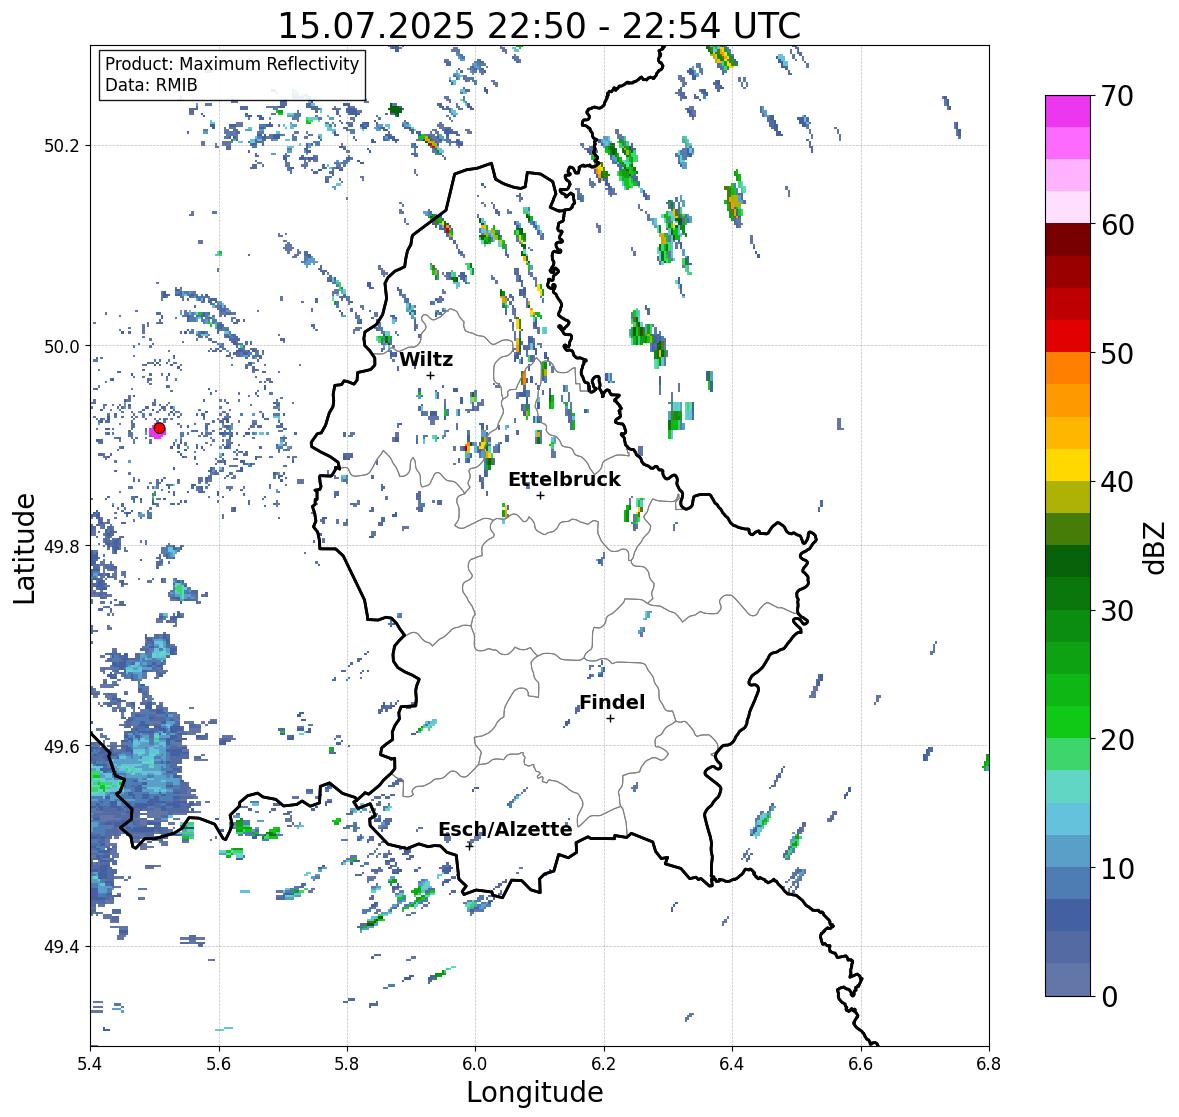Click the longitude tick label '6.8'
Screen dimensions: 1179x1117
(x=989, y=1063)
